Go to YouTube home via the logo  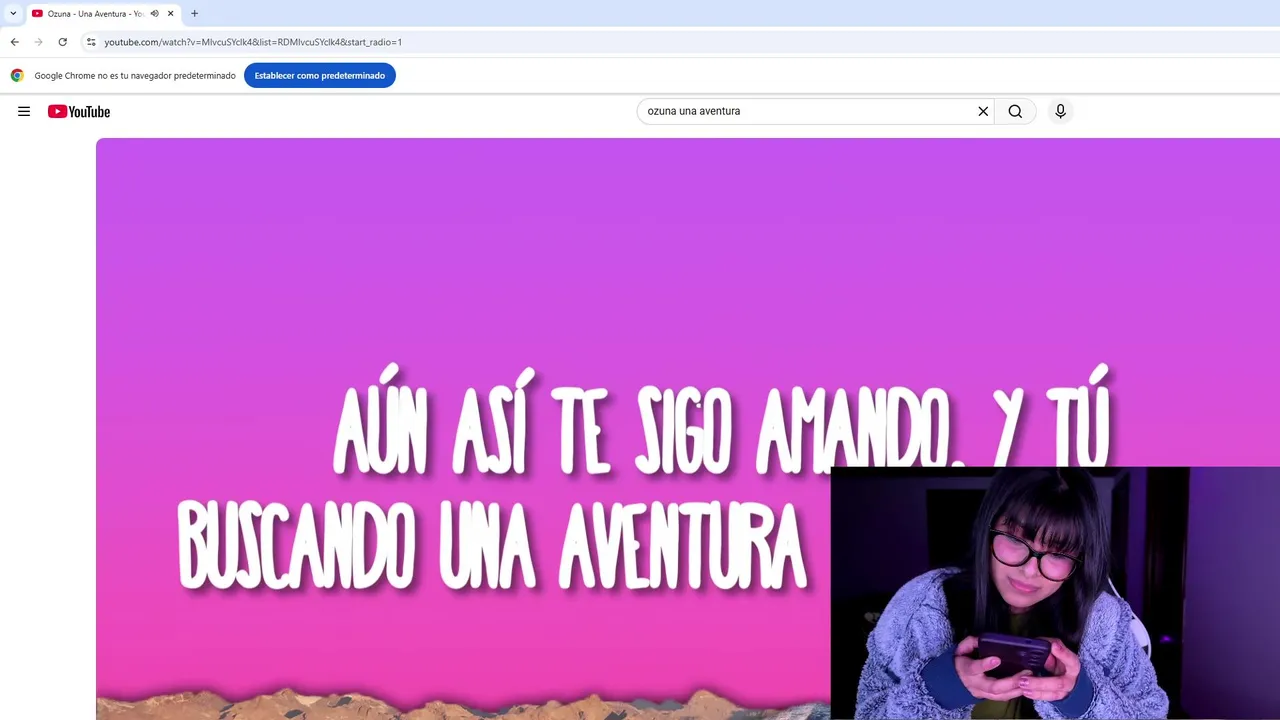point(79,111)
